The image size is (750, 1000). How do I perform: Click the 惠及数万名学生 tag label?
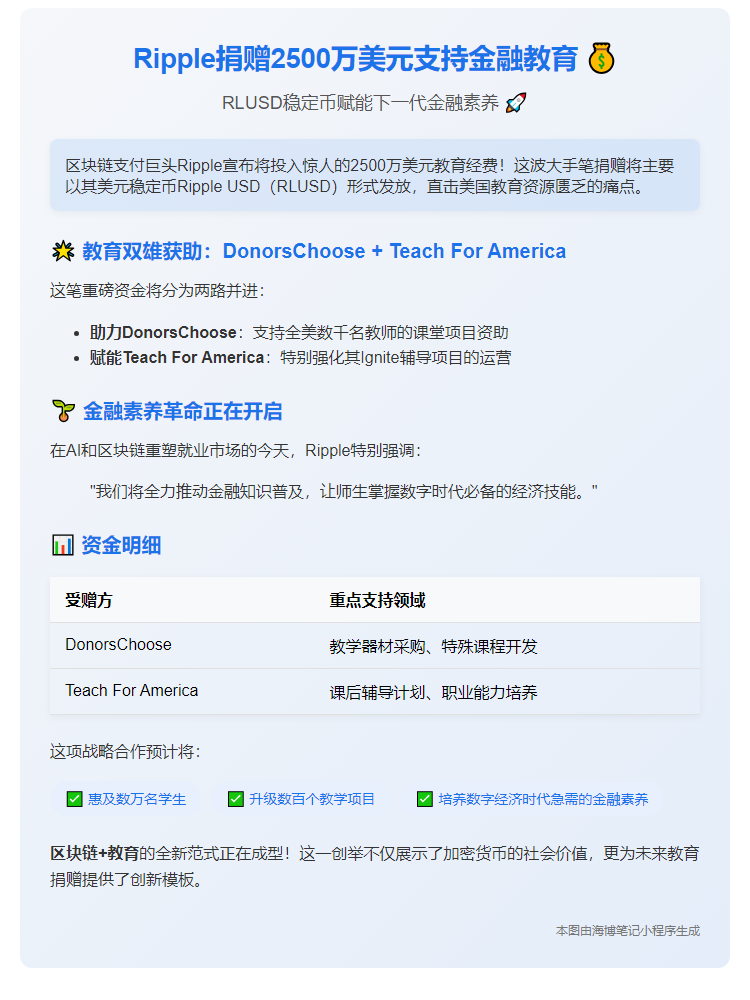click(137, 799)
